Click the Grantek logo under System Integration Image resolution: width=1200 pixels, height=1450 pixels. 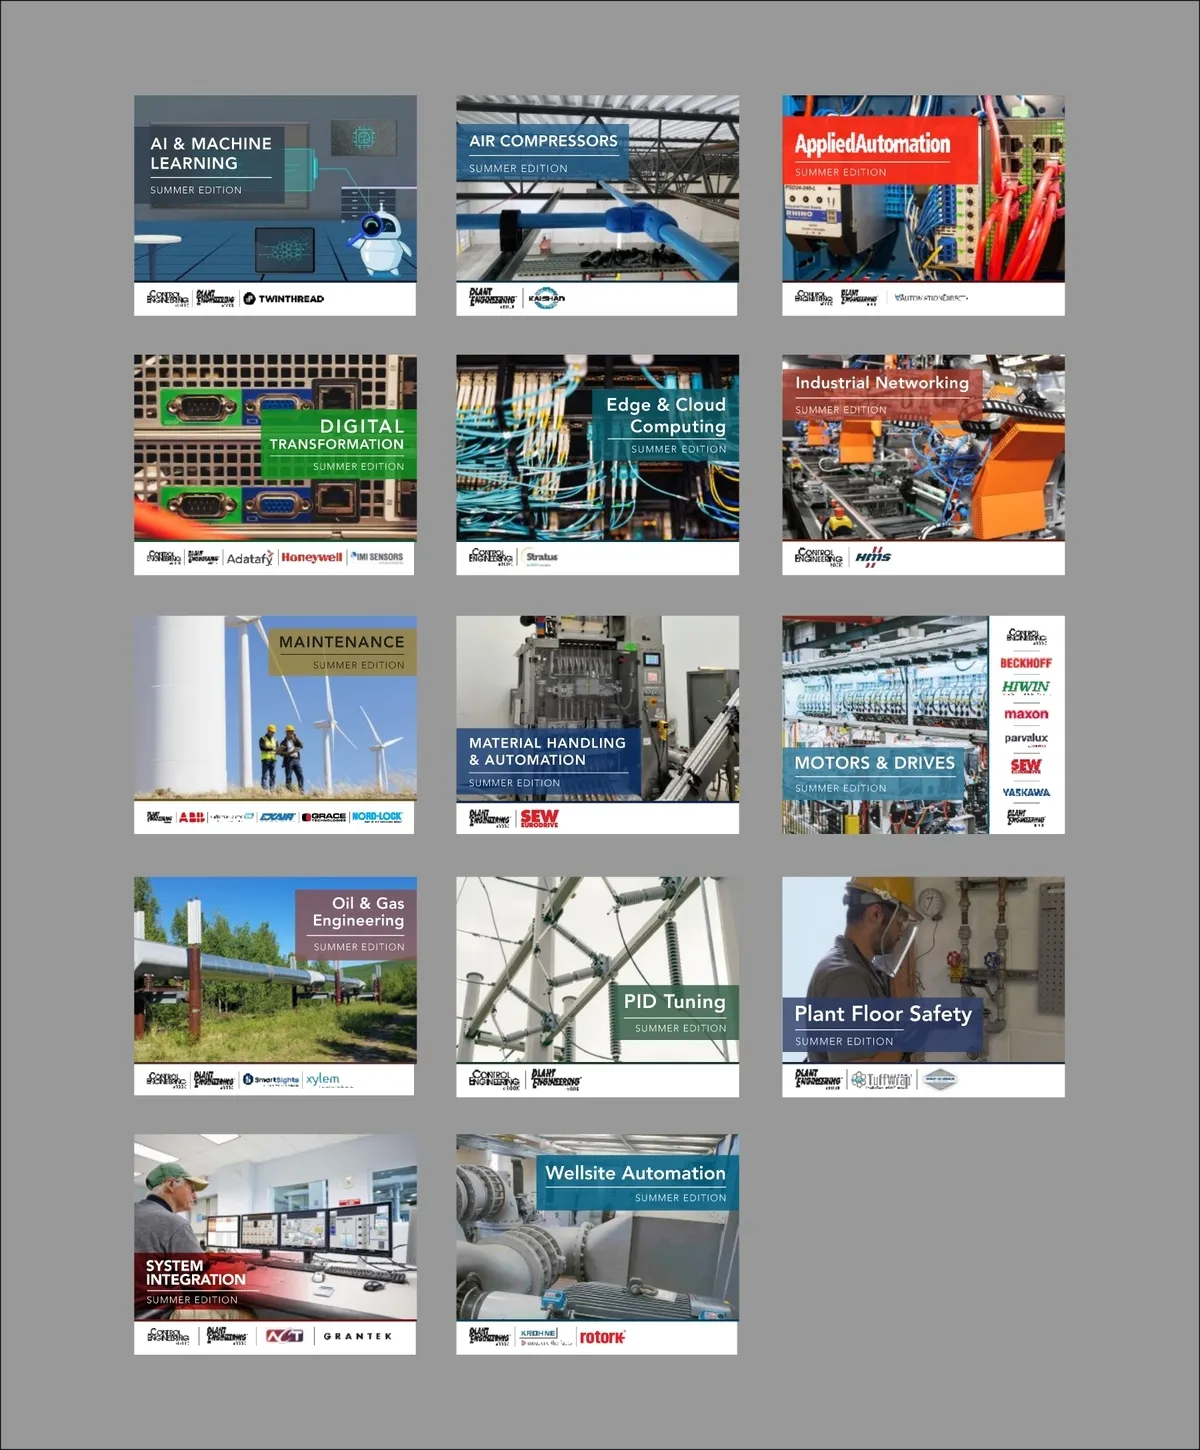358,1337
